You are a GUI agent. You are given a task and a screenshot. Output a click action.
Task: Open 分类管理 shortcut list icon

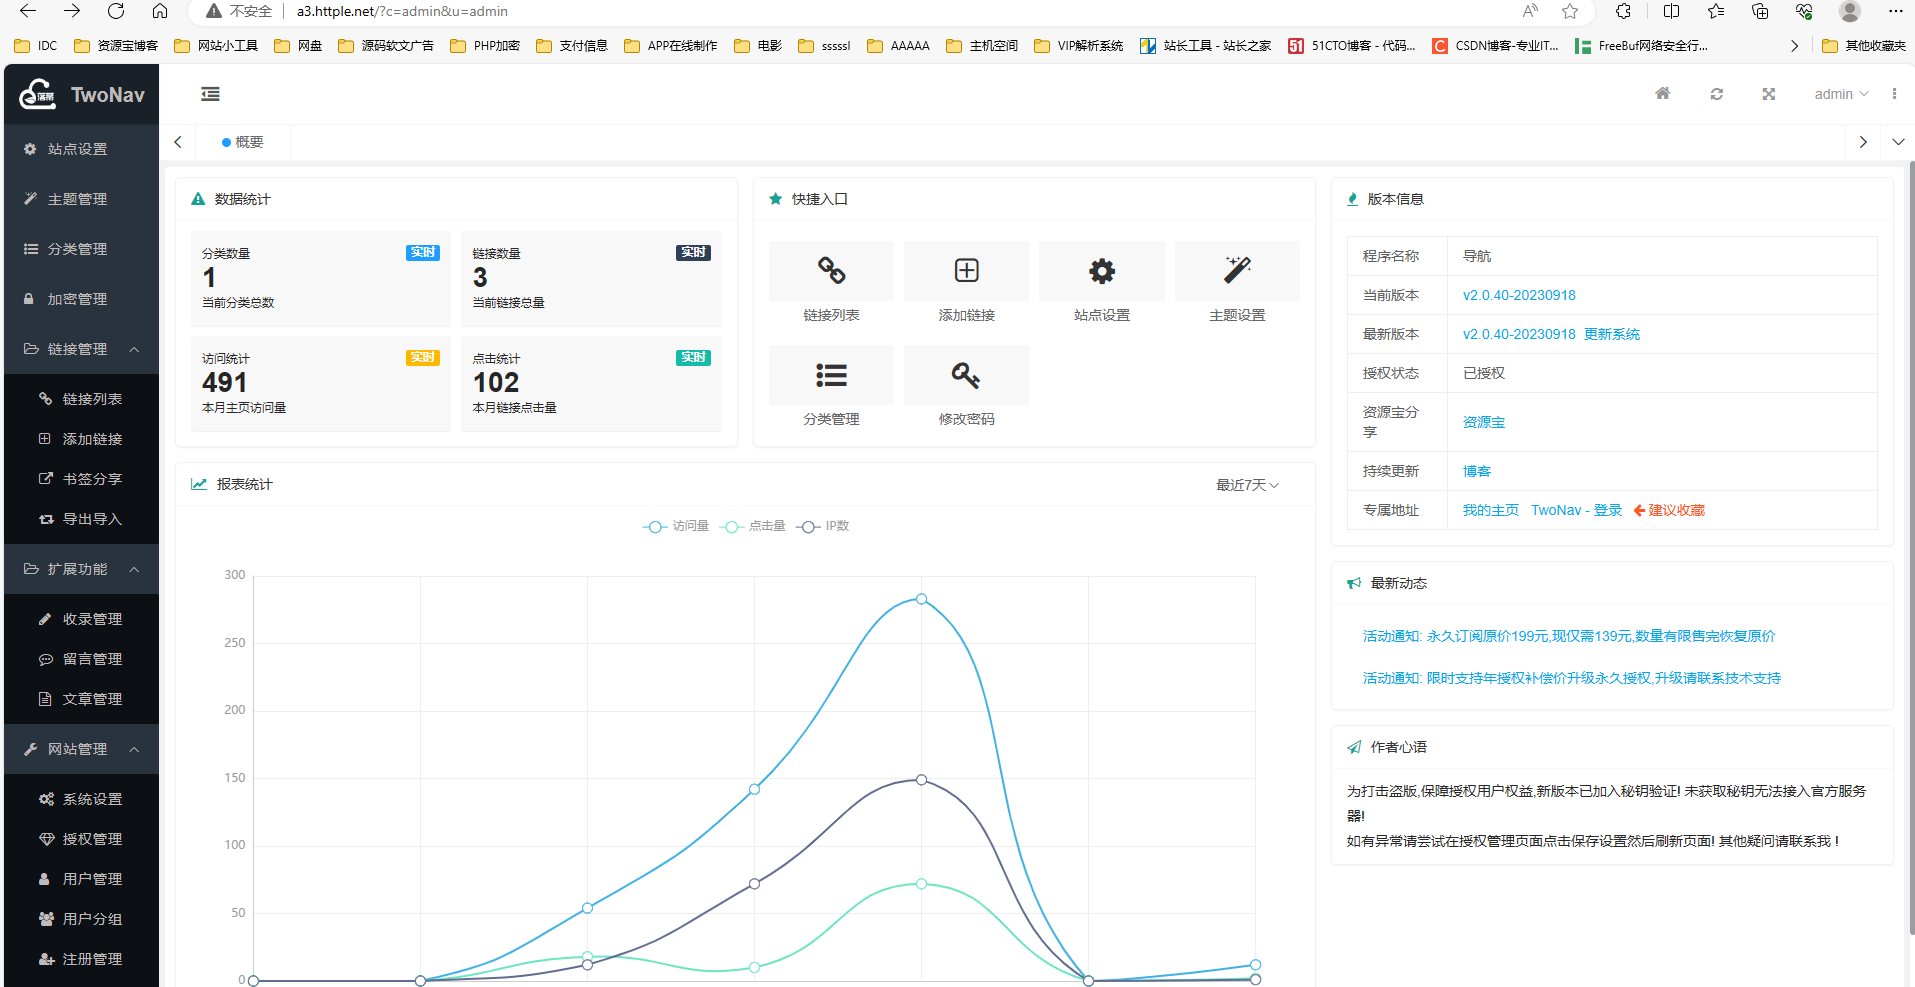tap(831, 375)
